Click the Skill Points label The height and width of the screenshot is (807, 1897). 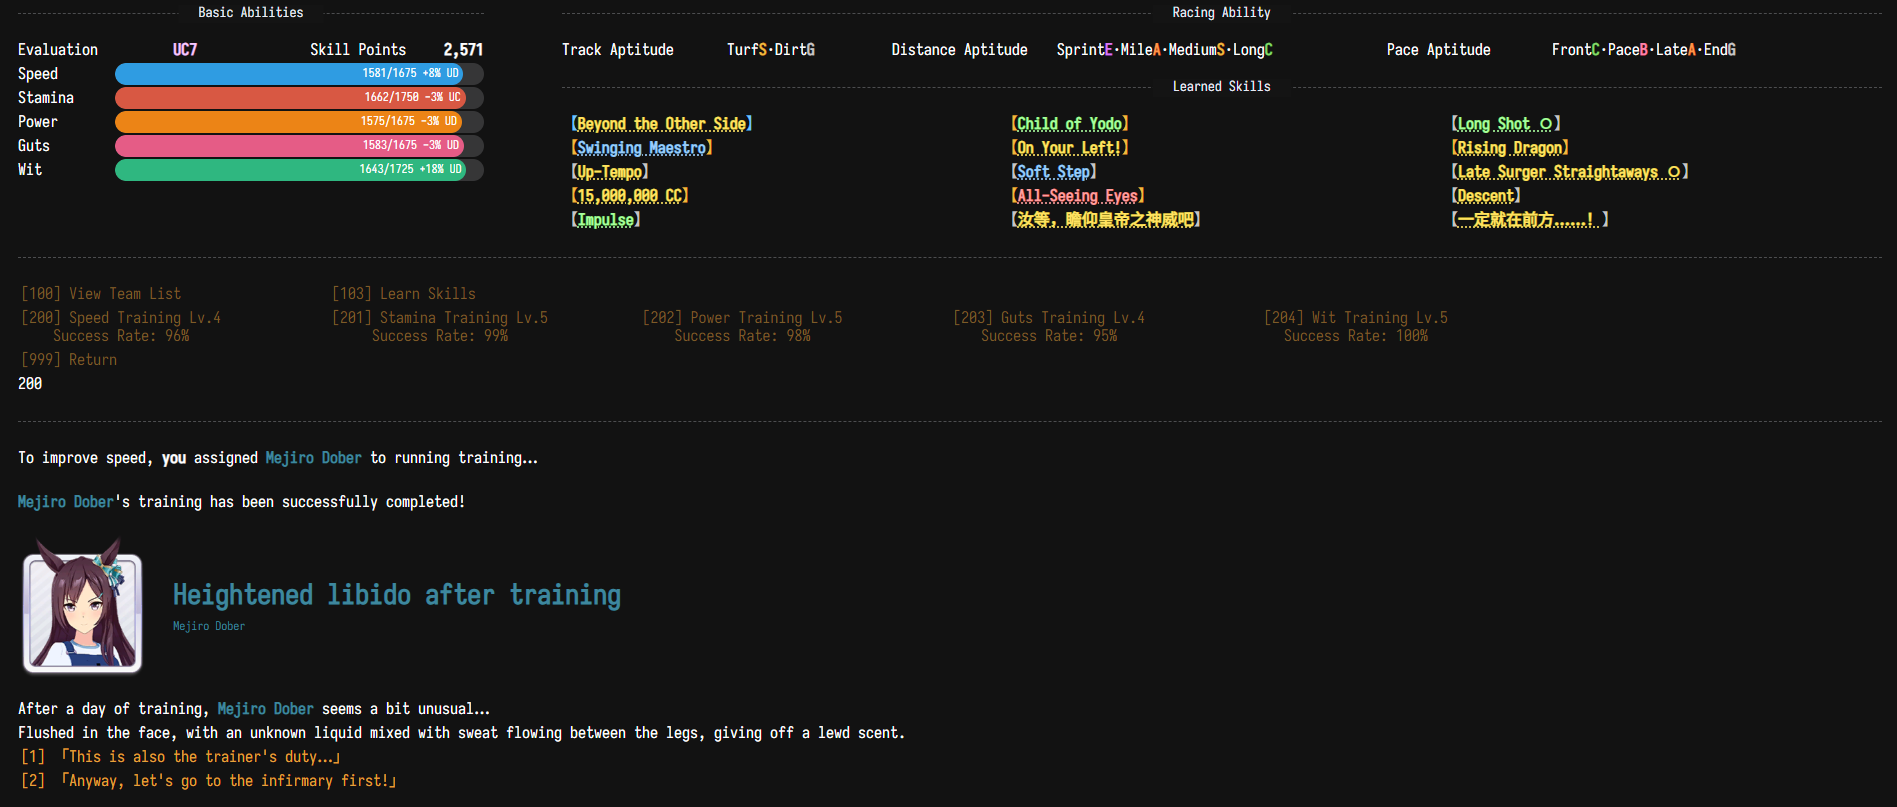point(358,50)
